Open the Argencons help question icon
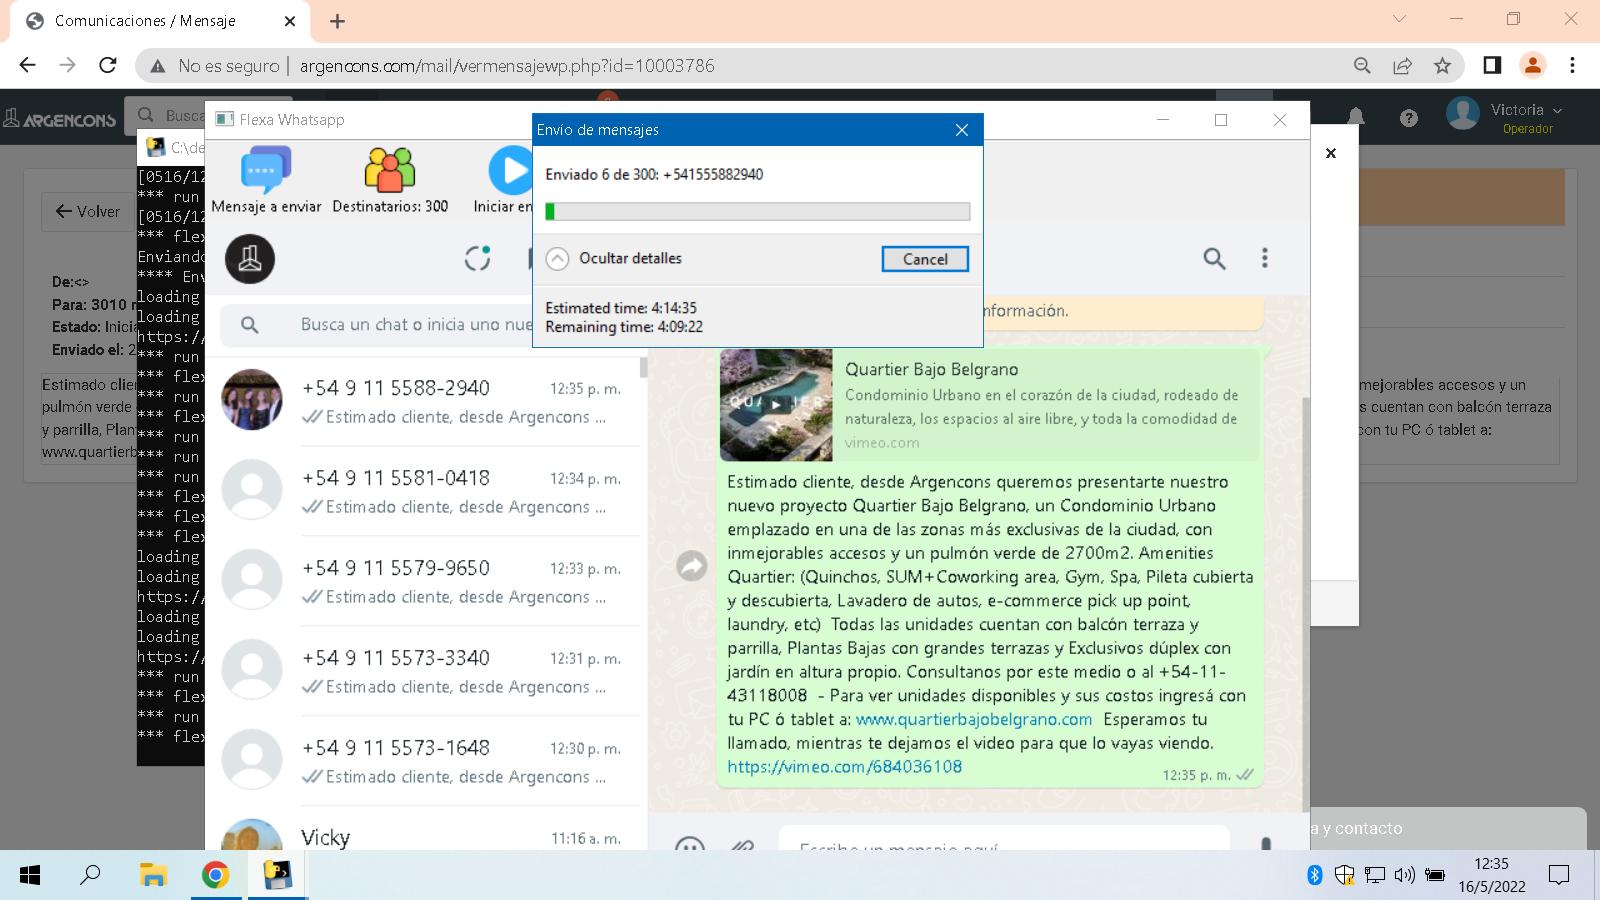Screen dimensions: 1600x900 [1409, 118]
